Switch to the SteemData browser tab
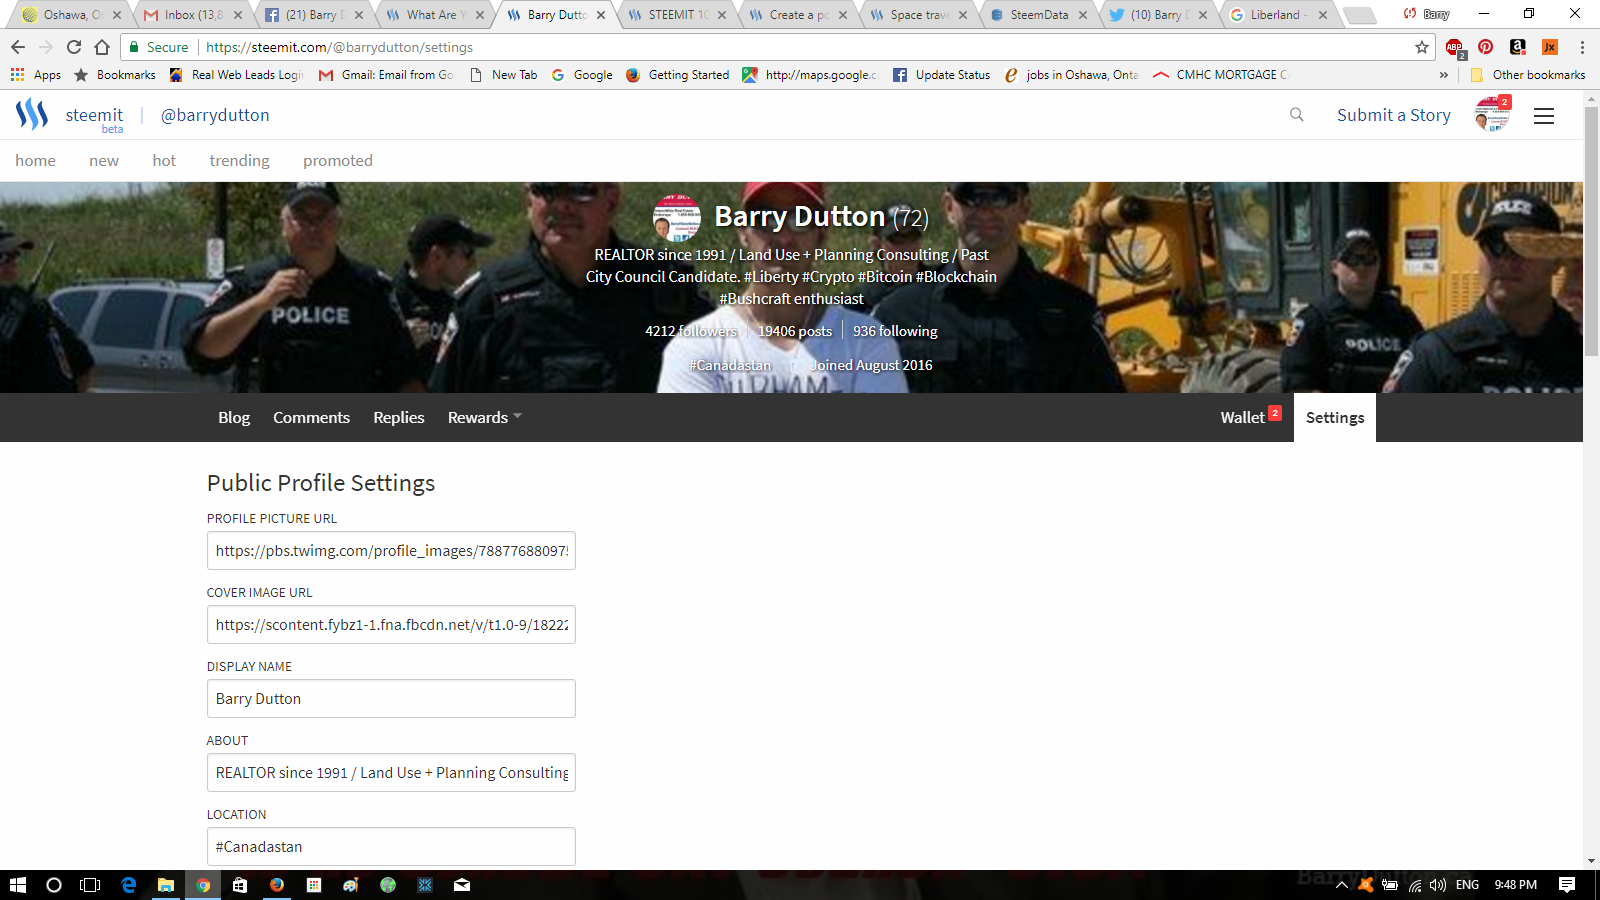 pyautogui.click(x=1038, y=15)
